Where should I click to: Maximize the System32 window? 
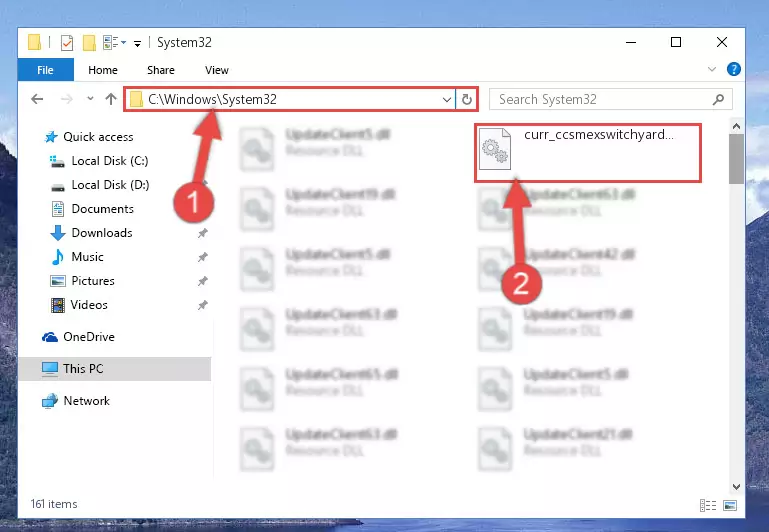pos(676,43)
